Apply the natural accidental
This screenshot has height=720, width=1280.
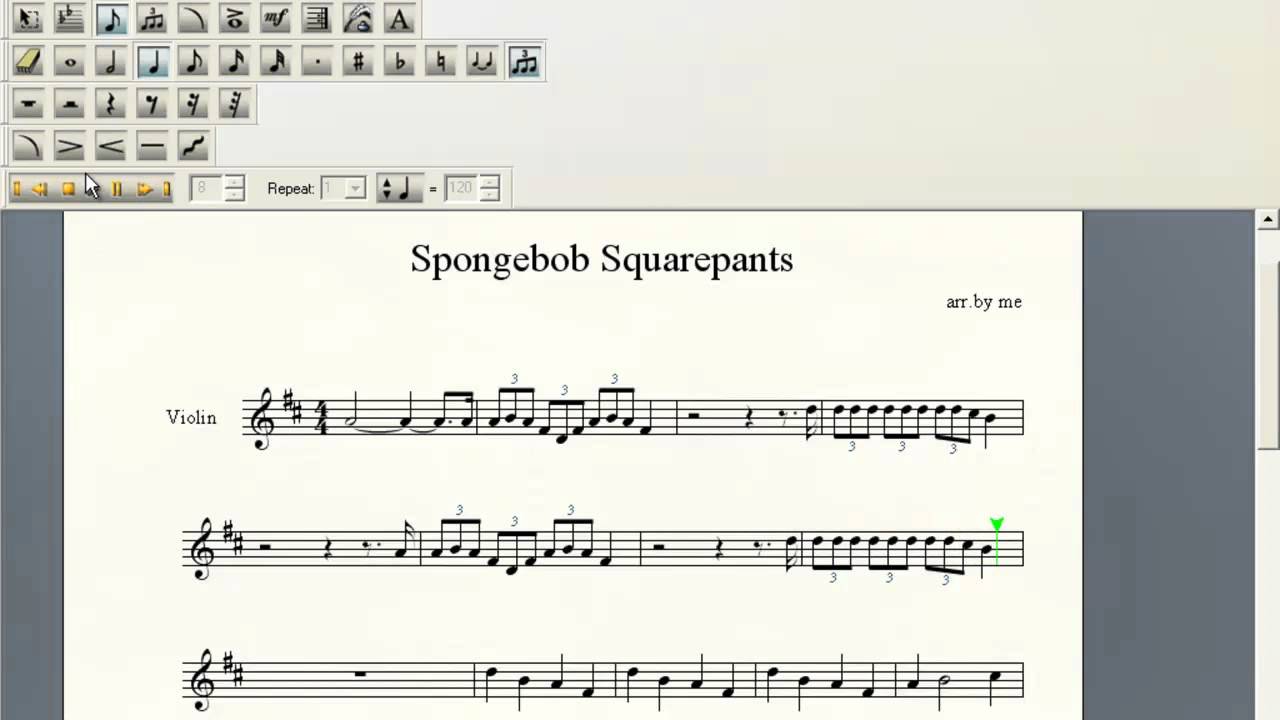point(440,62)
